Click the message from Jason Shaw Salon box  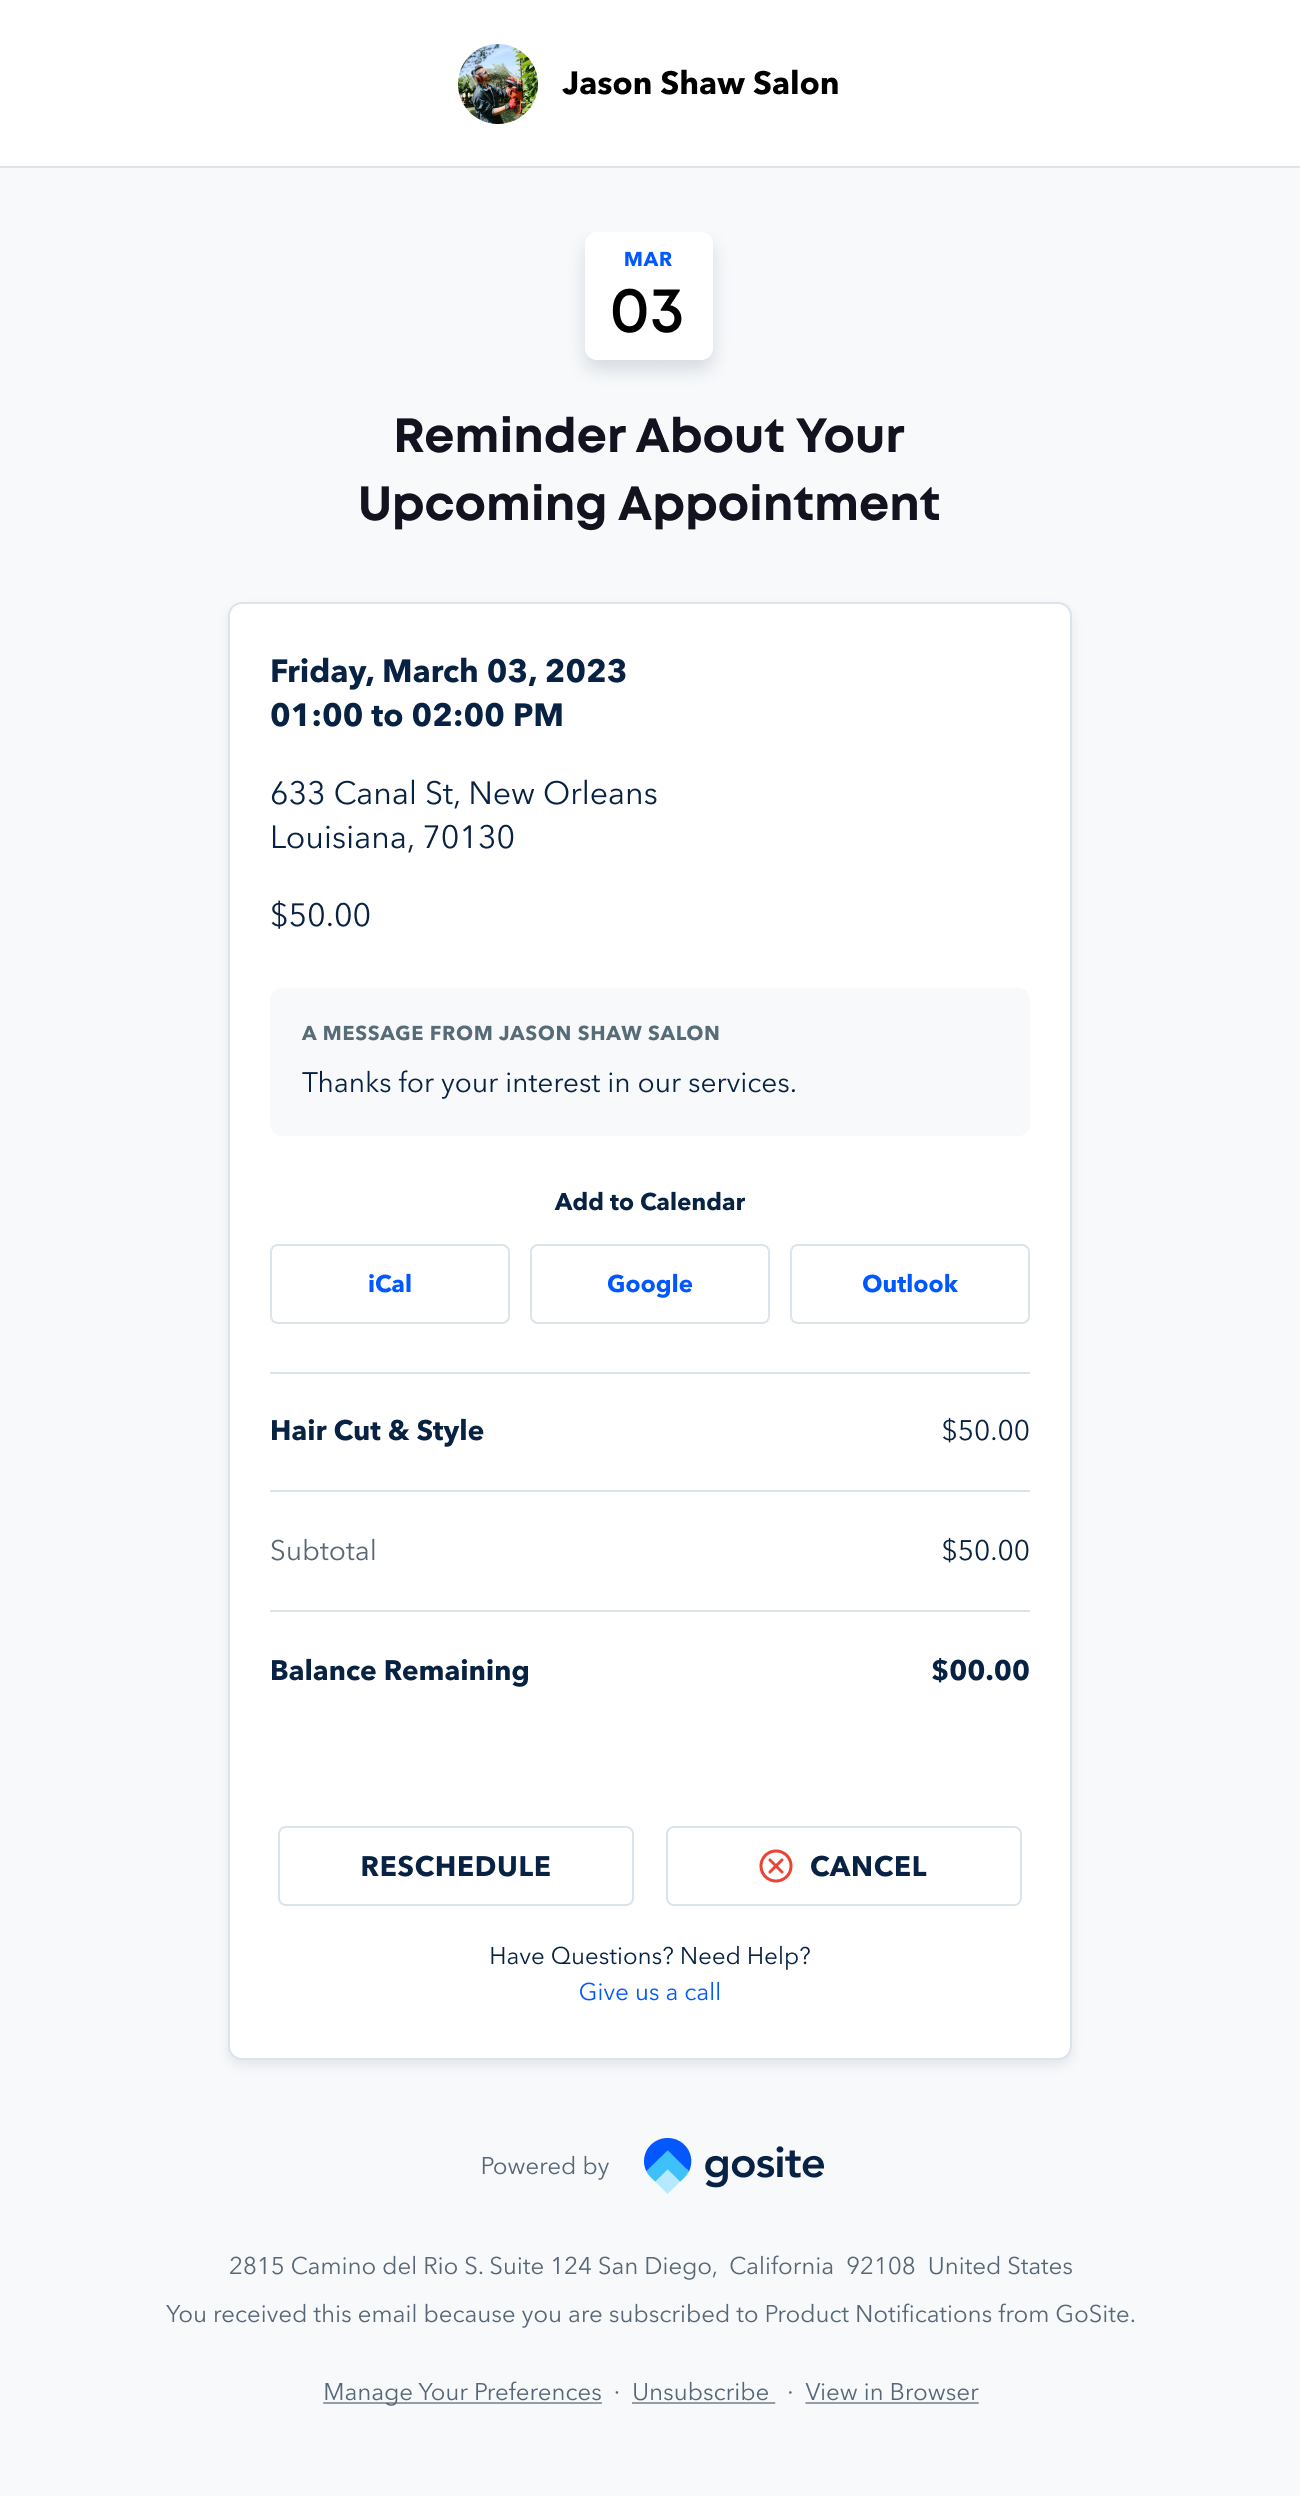[x=650, y=1062]
